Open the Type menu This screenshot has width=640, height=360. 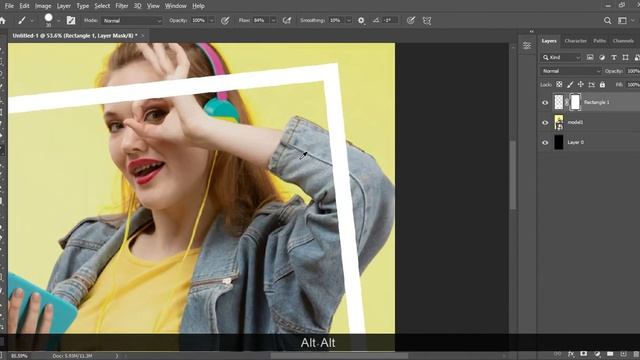pyautogui.click(x=82, y=6)
